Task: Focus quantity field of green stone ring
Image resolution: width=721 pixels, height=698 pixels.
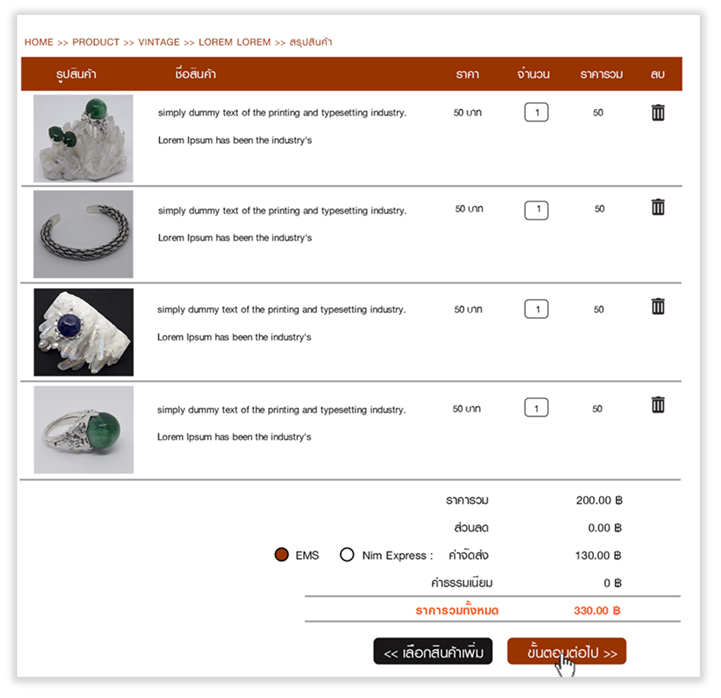Action: (536, 408)
